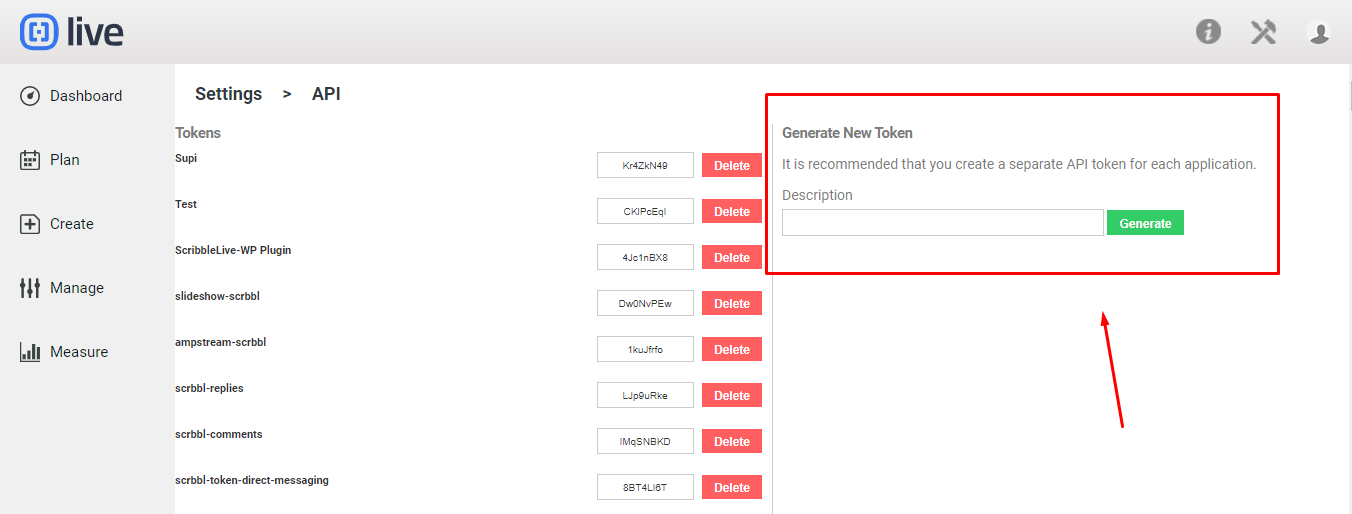Click the Manage sliders icon

coord(30,288)
